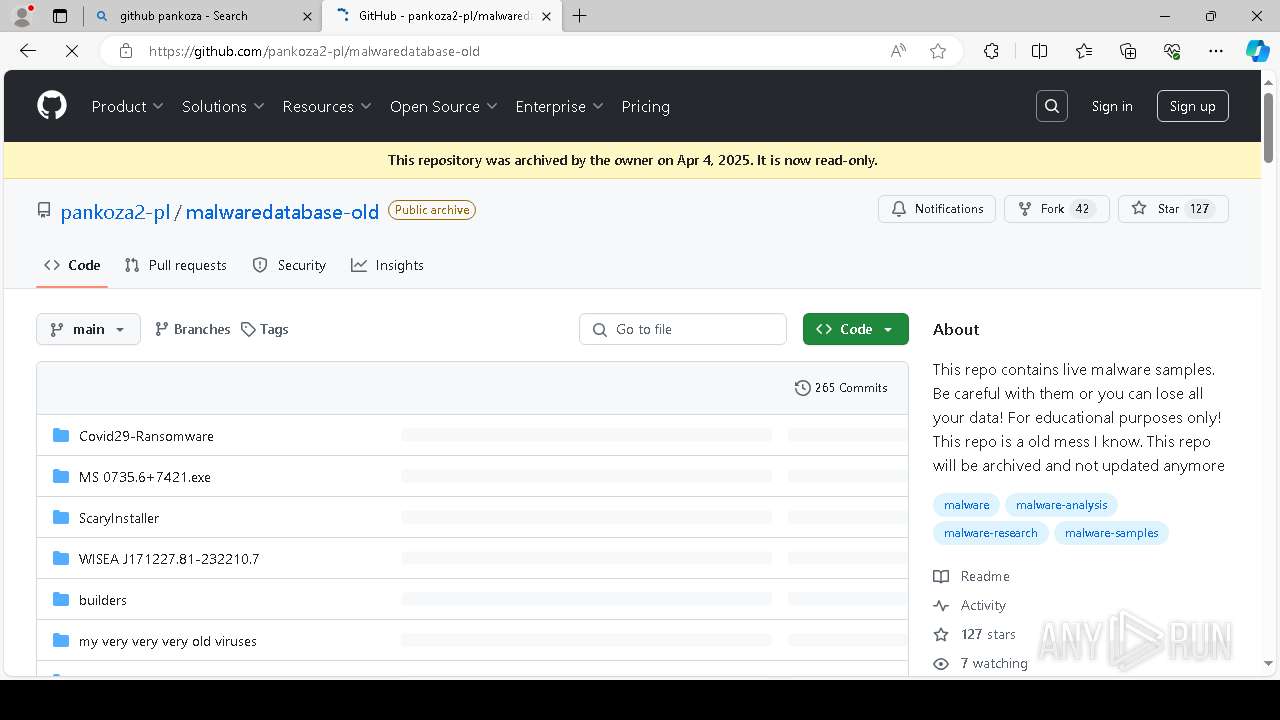Viewport: 1280px width, 720px height.
Task: Click the malware-research topic tag
Action: tap(990, 533)
